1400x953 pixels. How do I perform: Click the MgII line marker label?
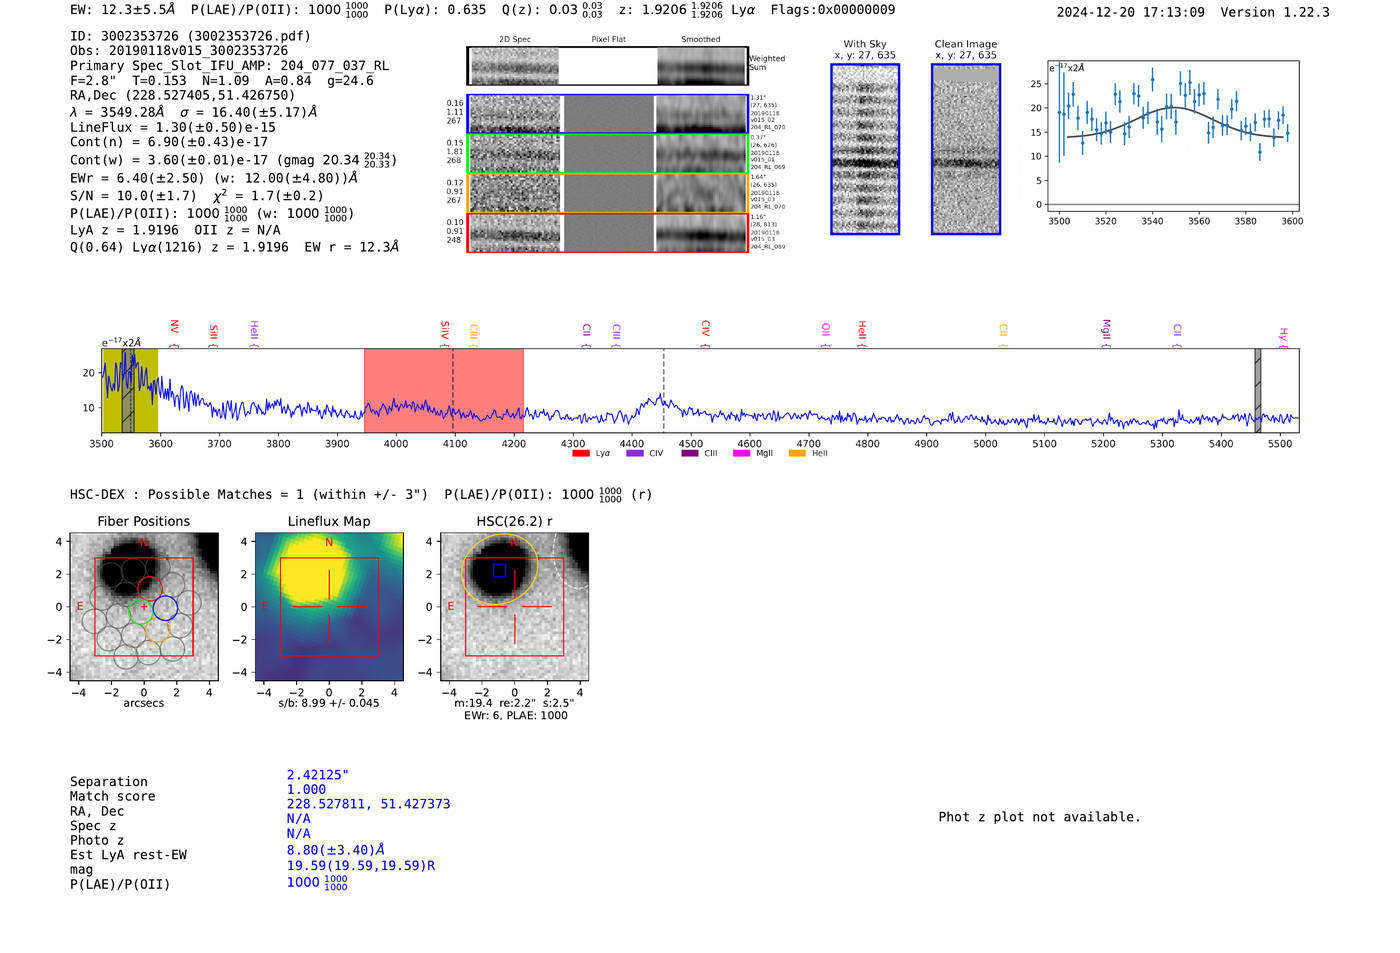(x=1106, y=329)
